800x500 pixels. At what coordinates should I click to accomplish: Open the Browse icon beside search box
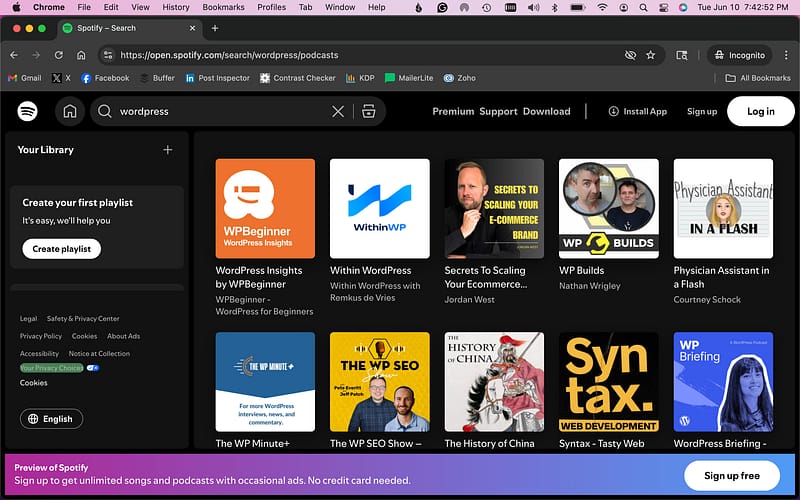click(369, 111)
